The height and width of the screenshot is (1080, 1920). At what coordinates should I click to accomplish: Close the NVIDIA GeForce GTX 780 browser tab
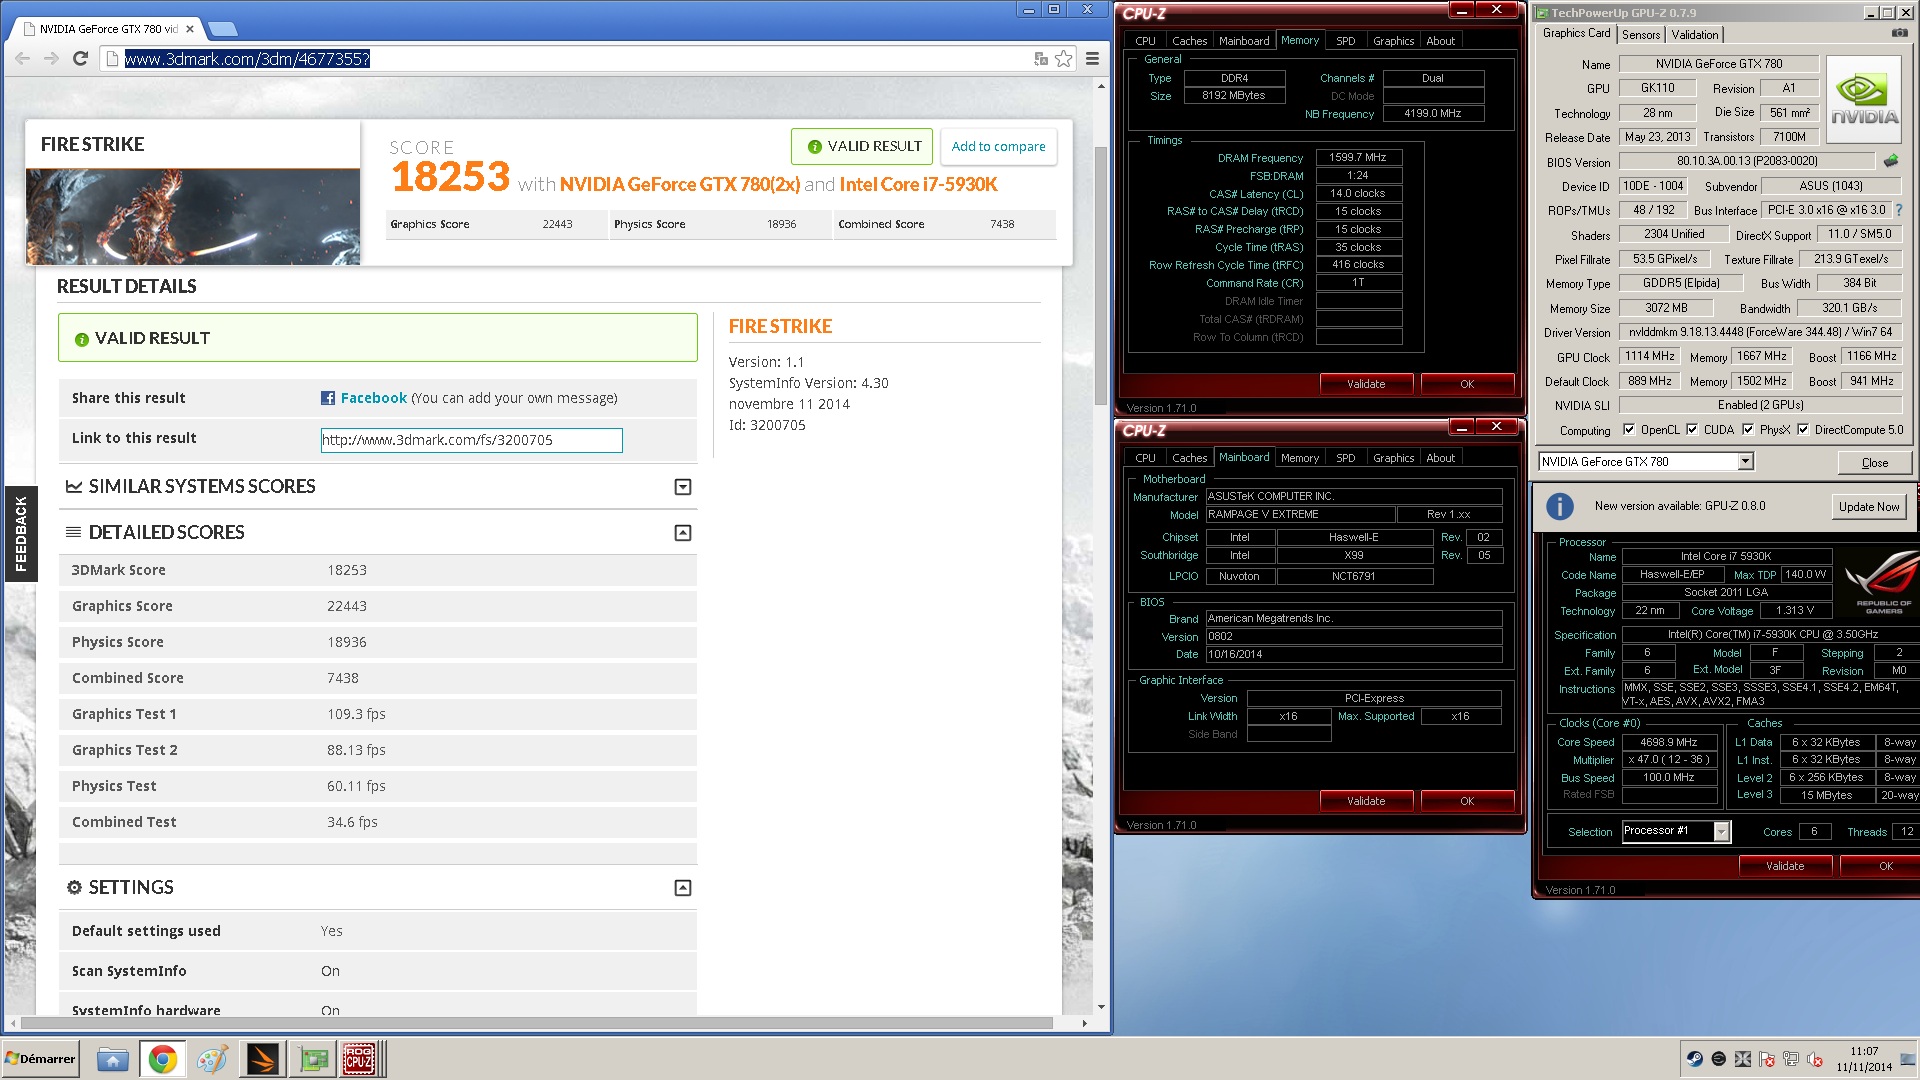pos(190,29)
